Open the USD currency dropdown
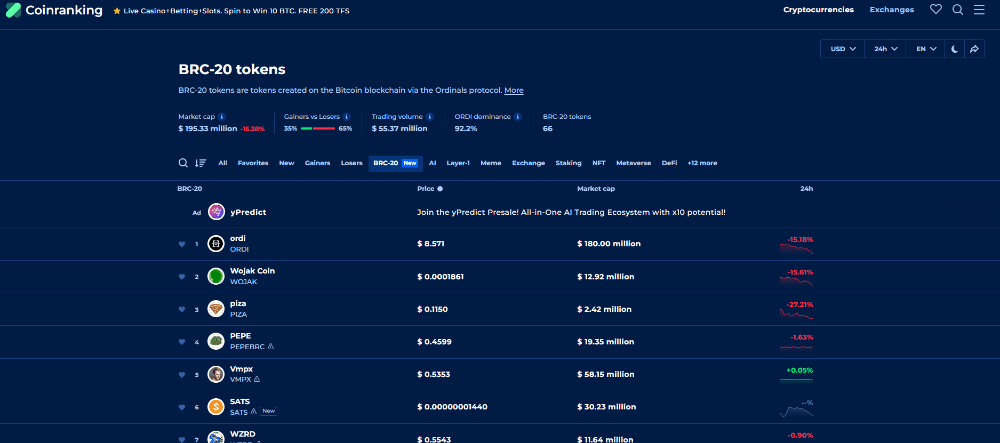The image size is (1000, 443). pos(842,49)
